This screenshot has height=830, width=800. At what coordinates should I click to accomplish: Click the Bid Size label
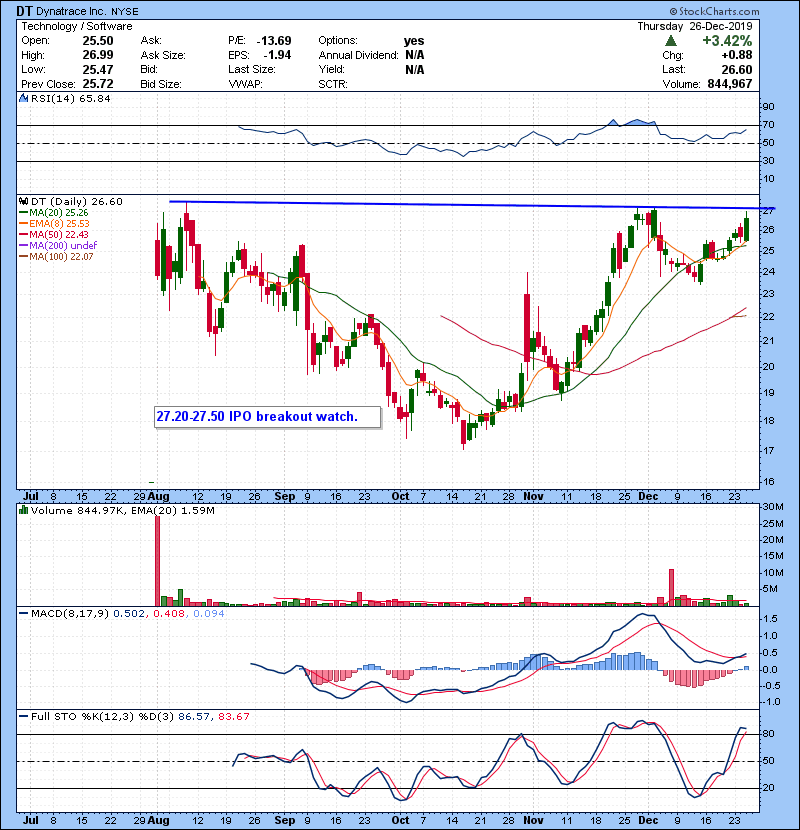pyautogui.click(x=161, y=84)
